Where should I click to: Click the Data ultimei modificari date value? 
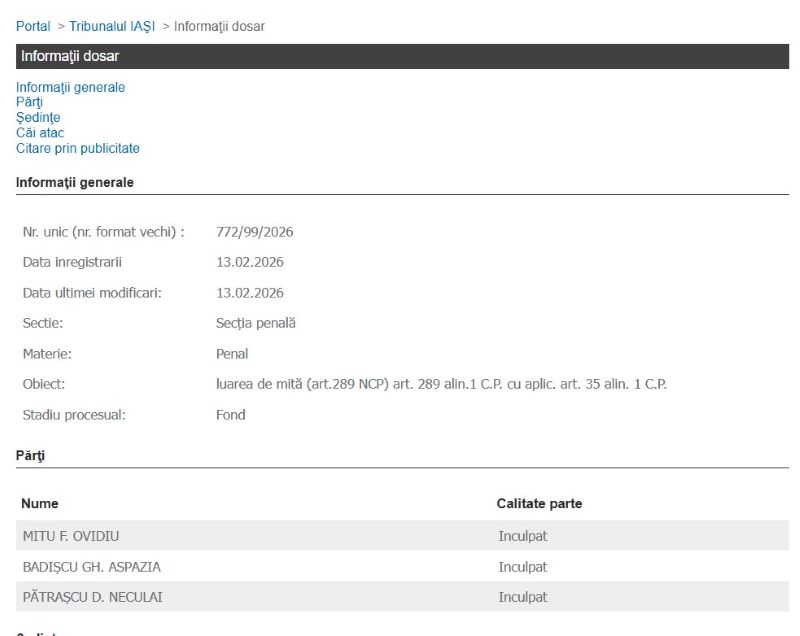tap(249, 293)
